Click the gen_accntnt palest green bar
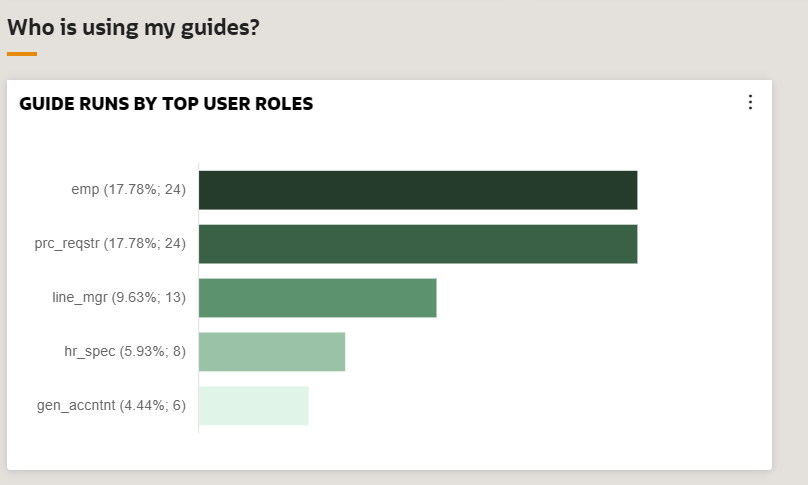808x485 pixels. [253, 406]
